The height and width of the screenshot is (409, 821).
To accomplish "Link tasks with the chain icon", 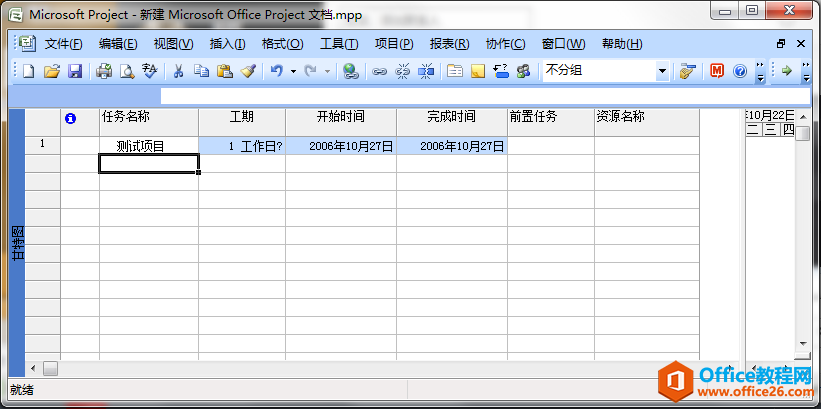I will [379, 71].
